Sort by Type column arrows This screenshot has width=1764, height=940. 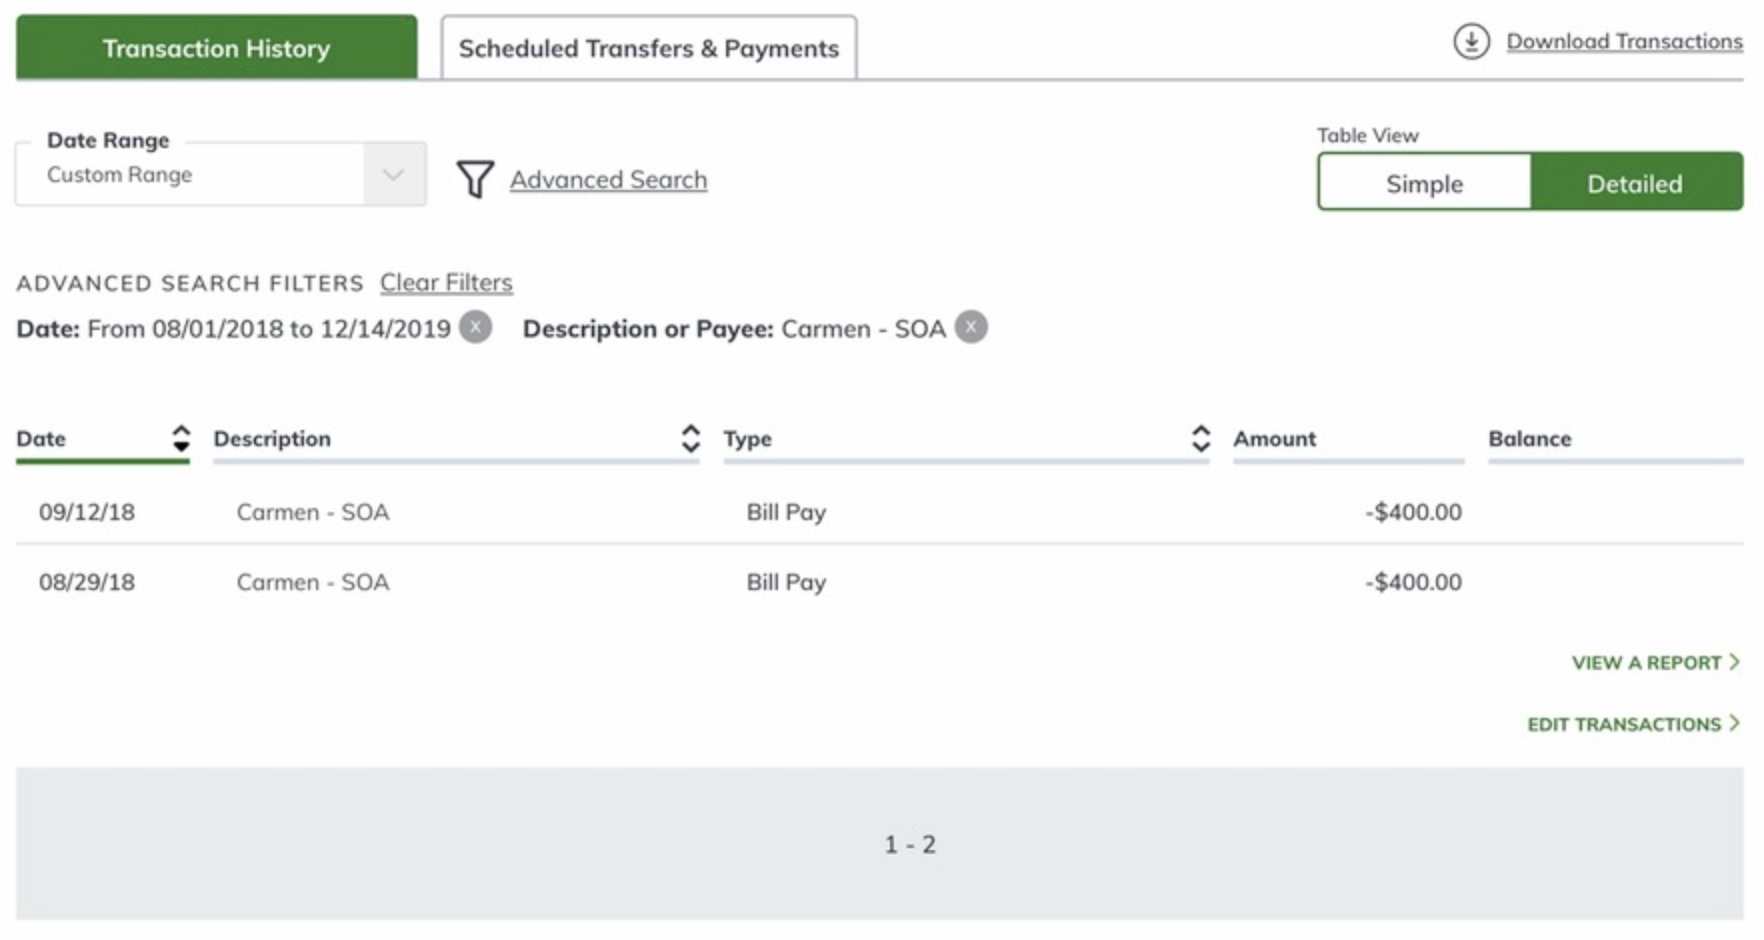pyautogui.click(x=1201, y=439)
